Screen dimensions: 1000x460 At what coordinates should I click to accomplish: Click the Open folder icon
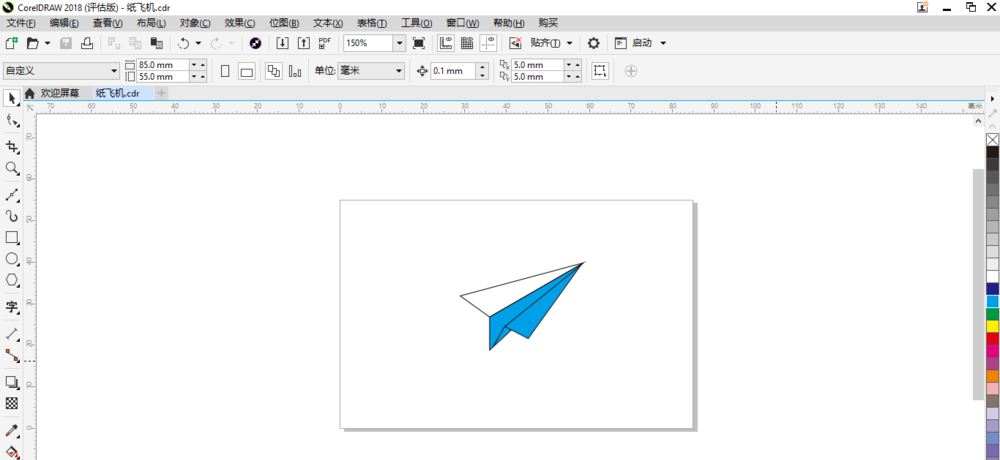point(32,43)
